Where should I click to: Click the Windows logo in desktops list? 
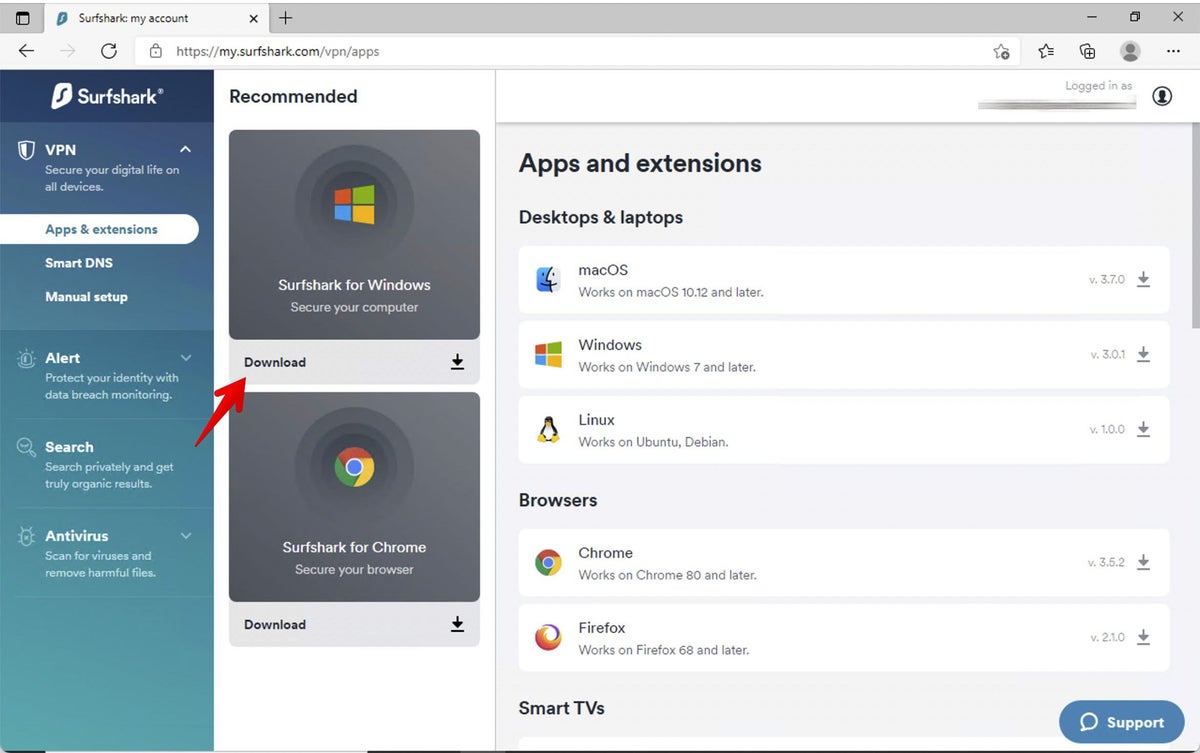coord(548,355)
